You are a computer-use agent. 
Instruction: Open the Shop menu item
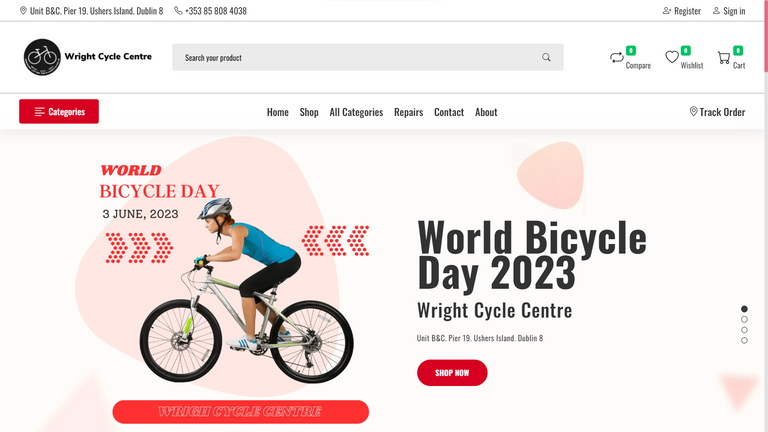pos(309,112)
